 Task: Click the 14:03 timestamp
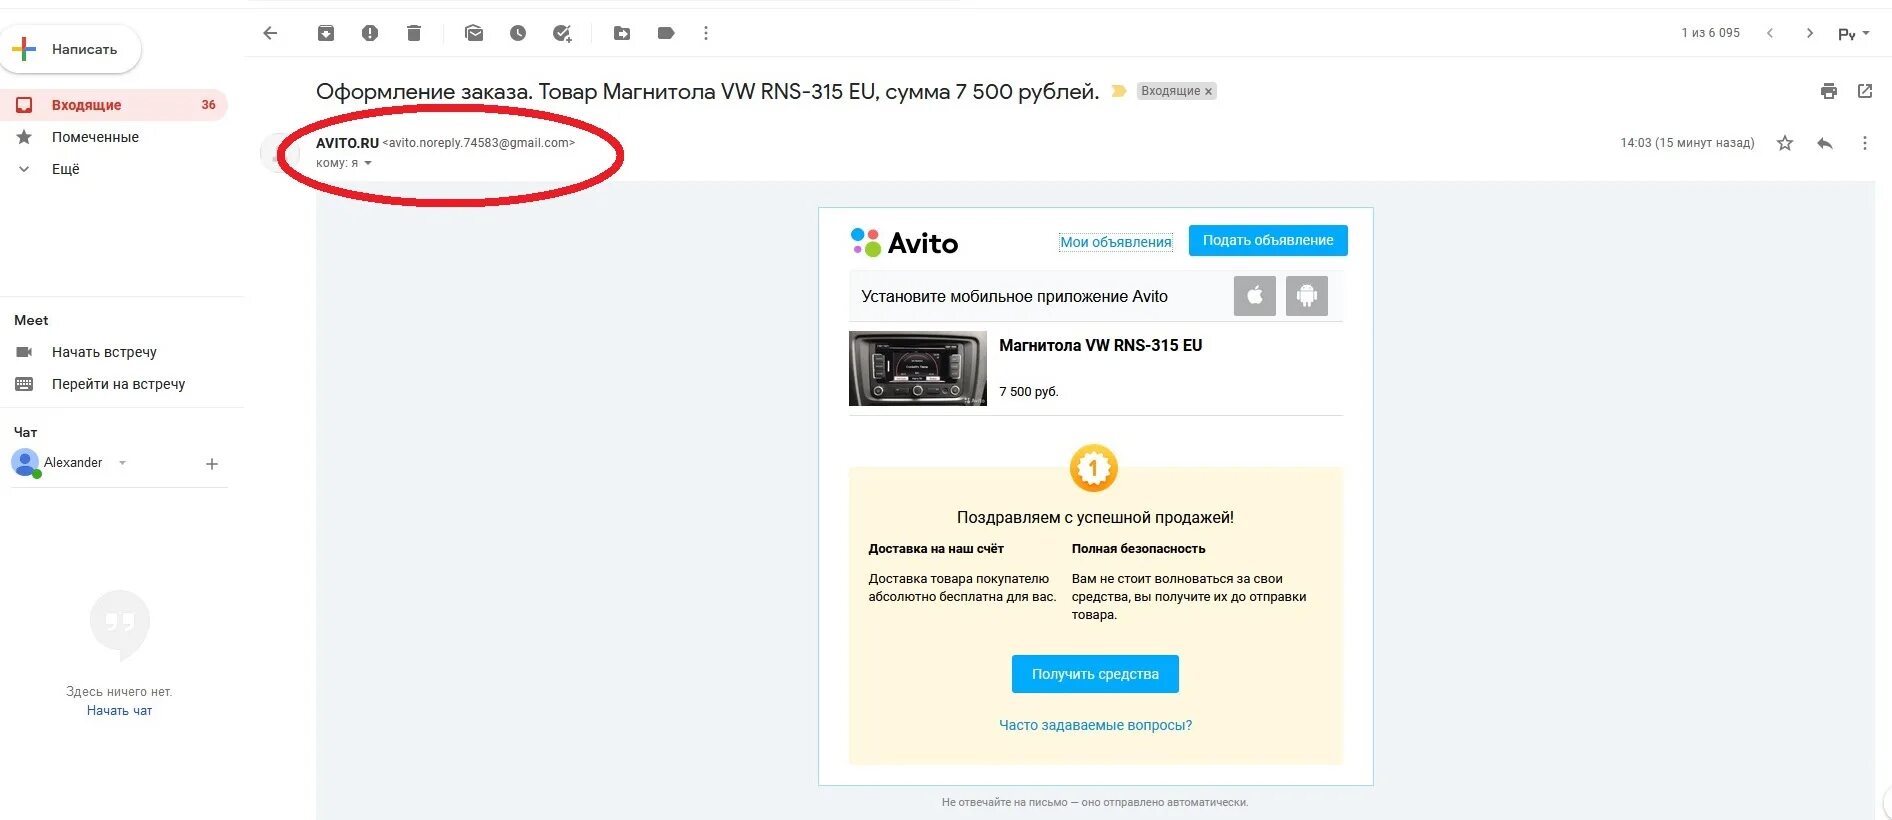click(x=1687, y=143)
